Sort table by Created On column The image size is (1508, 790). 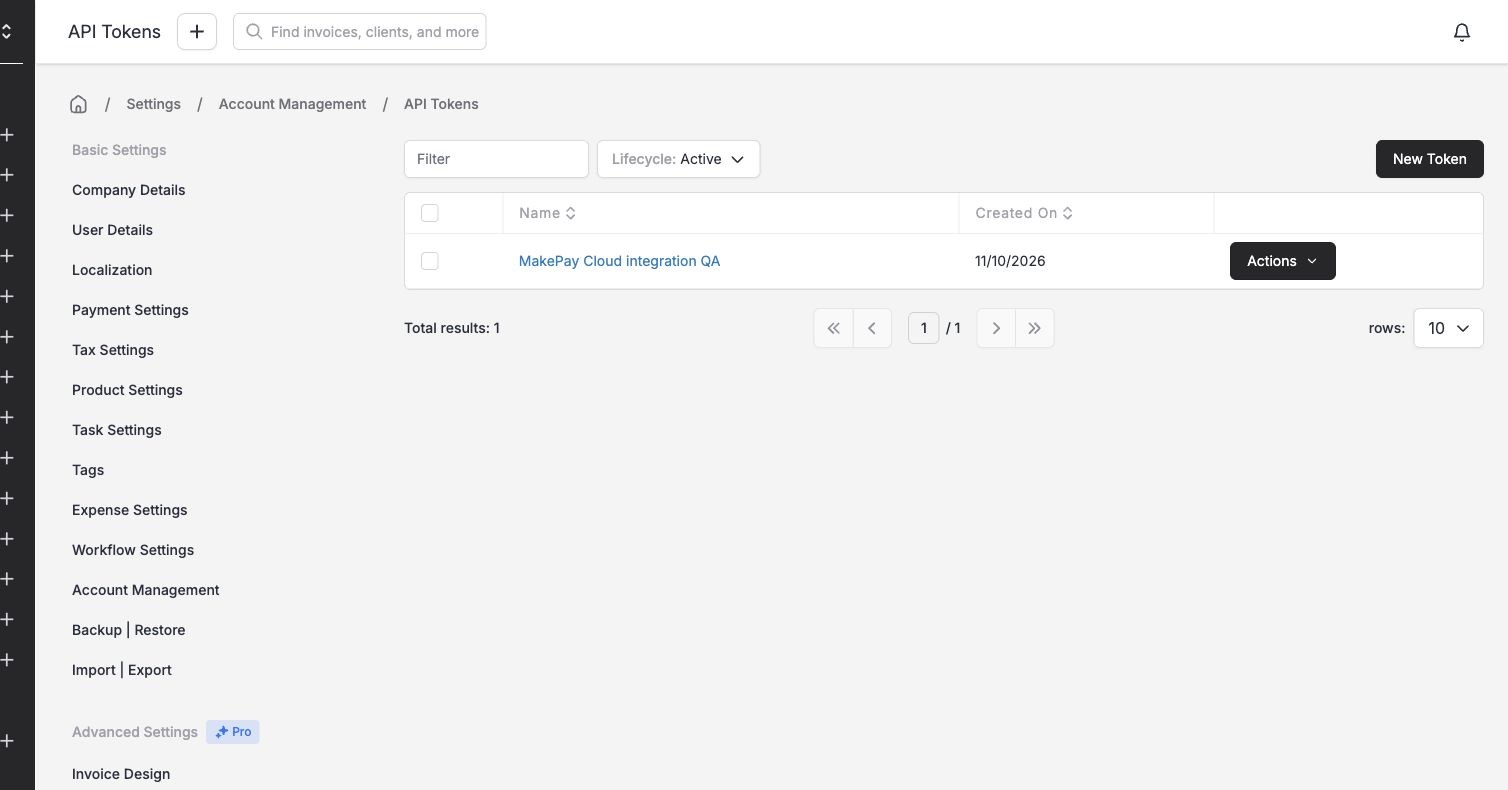tap(1024, 213)
